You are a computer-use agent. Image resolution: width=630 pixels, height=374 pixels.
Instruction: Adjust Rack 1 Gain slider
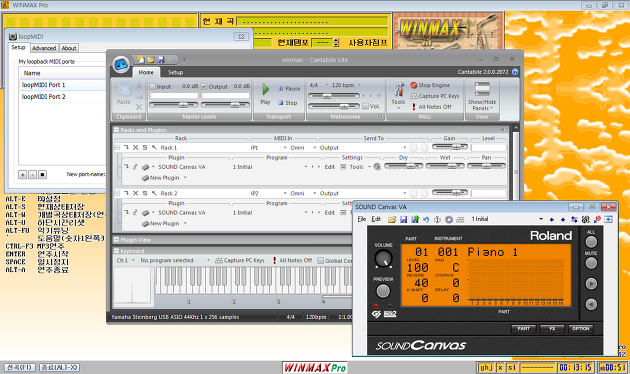tap(450, 147)
